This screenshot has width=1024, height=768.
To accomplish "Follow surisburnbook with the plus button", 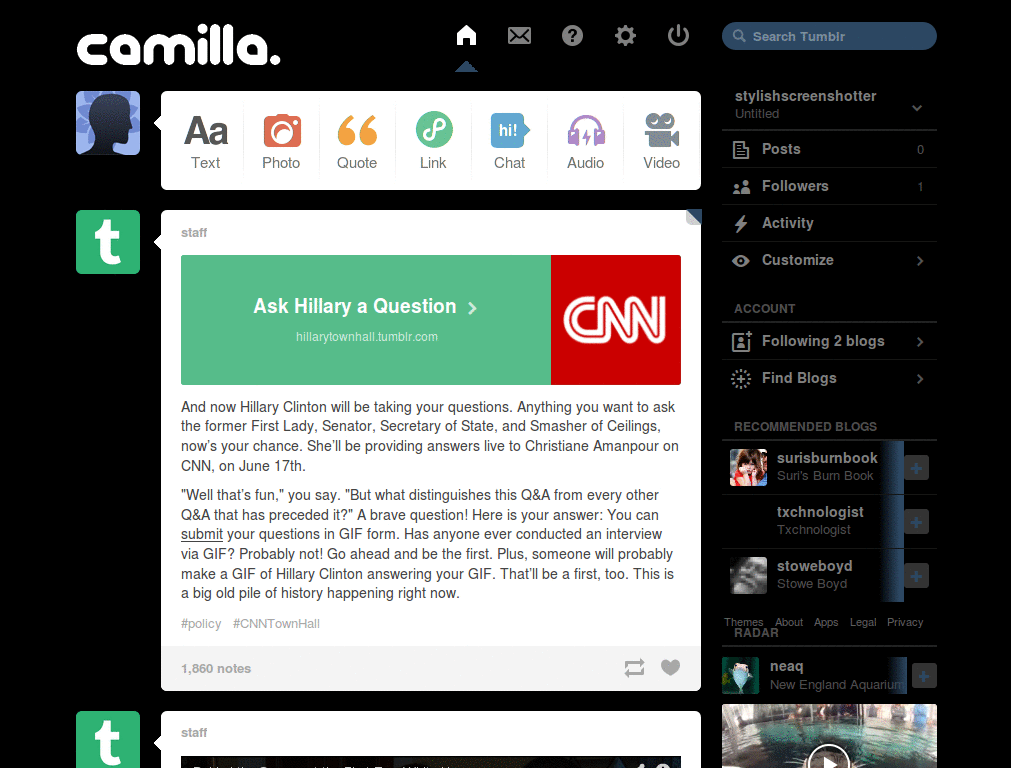I will coord(916,468).
